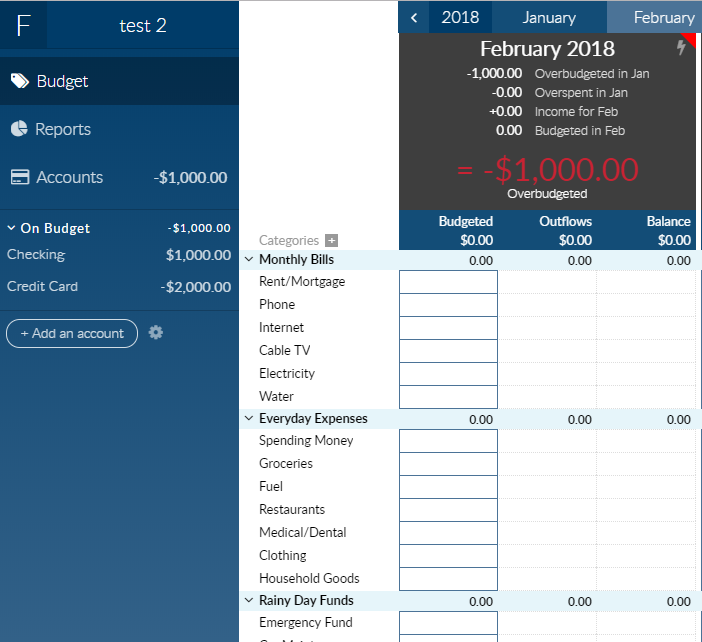Image resolution: width=702 pixels, height=642 pixels.
Task: Collapse the Monthly Bills category group
Action: [249, 259]
